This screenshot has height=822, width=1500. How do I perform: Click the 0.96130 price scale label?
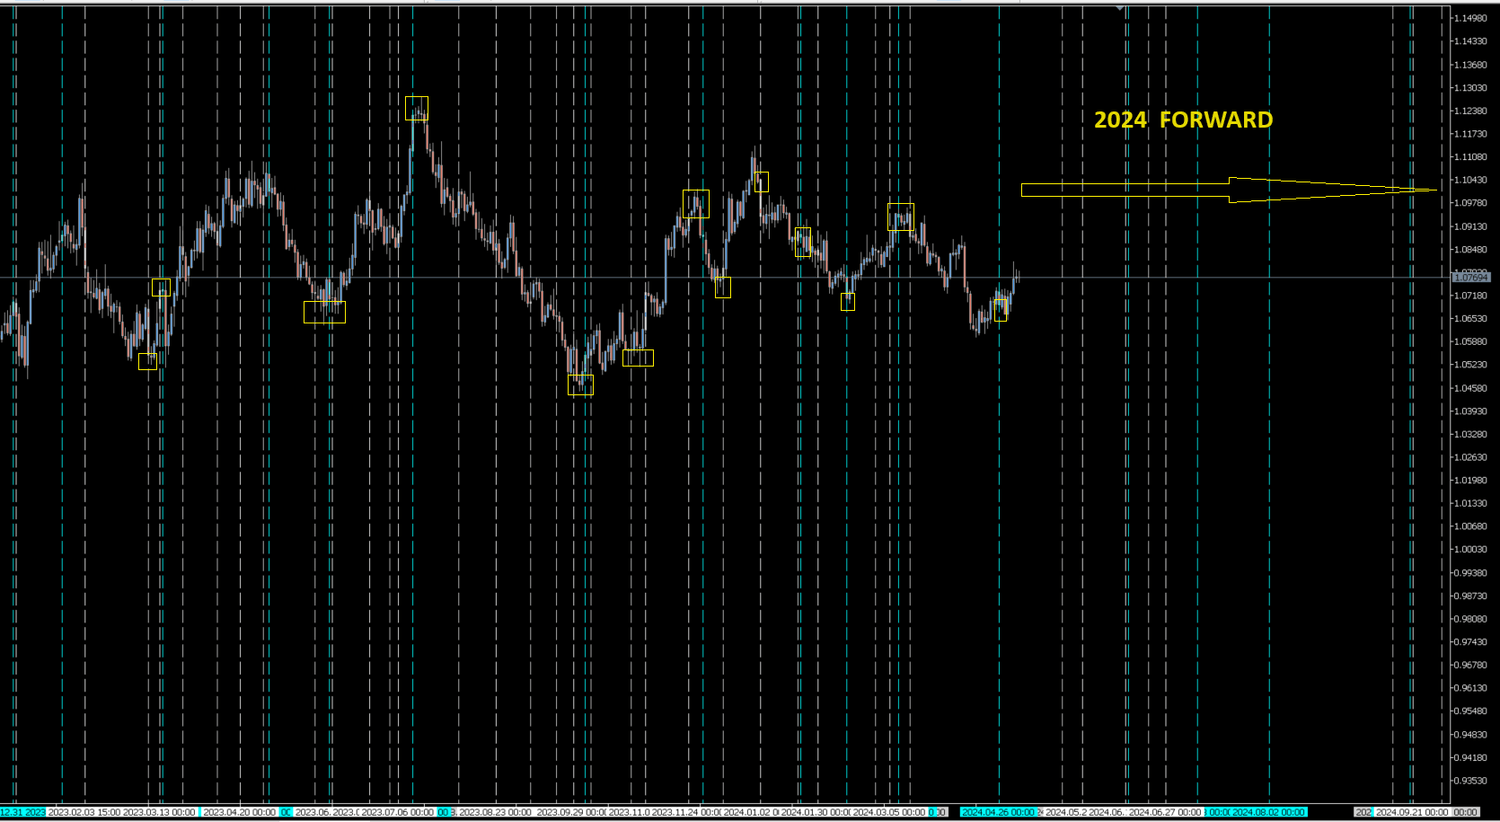(x=1472, y=688)
